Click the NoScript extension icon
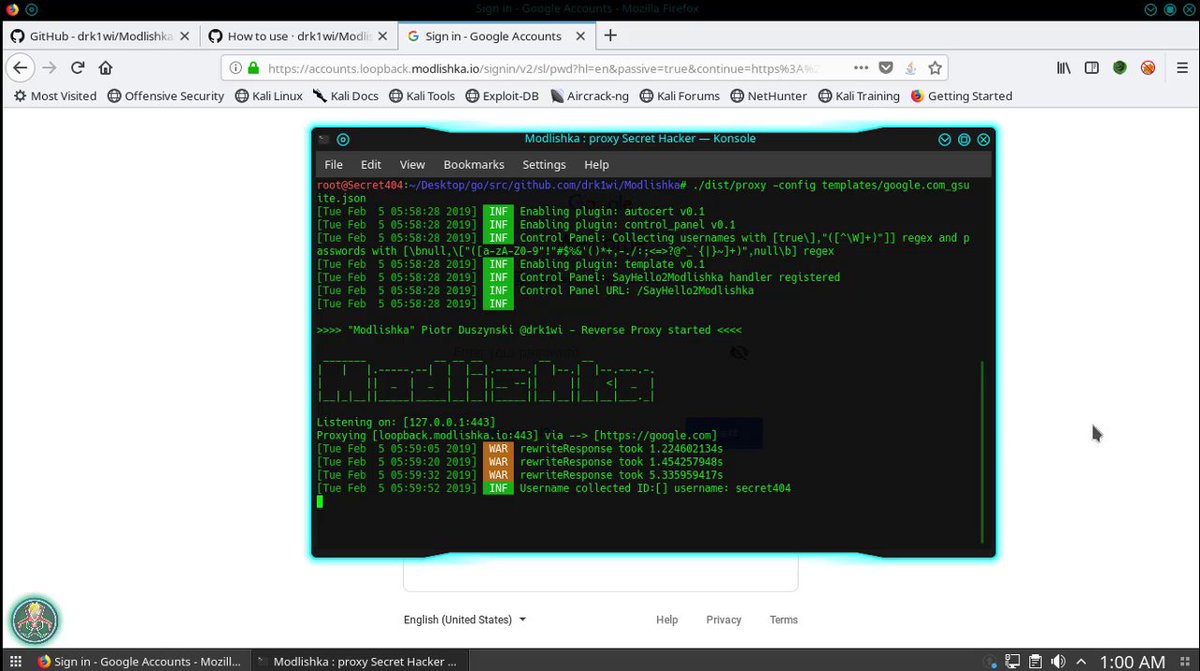Screen dimensions: 1200x671 point(1148,68)
